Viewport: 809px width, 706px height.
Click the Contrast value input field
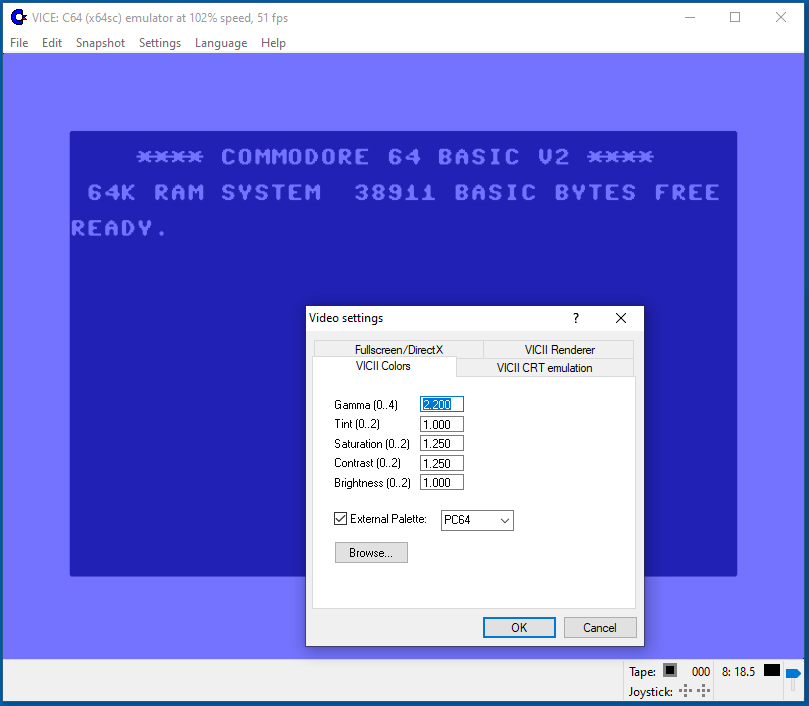point(442,463)
